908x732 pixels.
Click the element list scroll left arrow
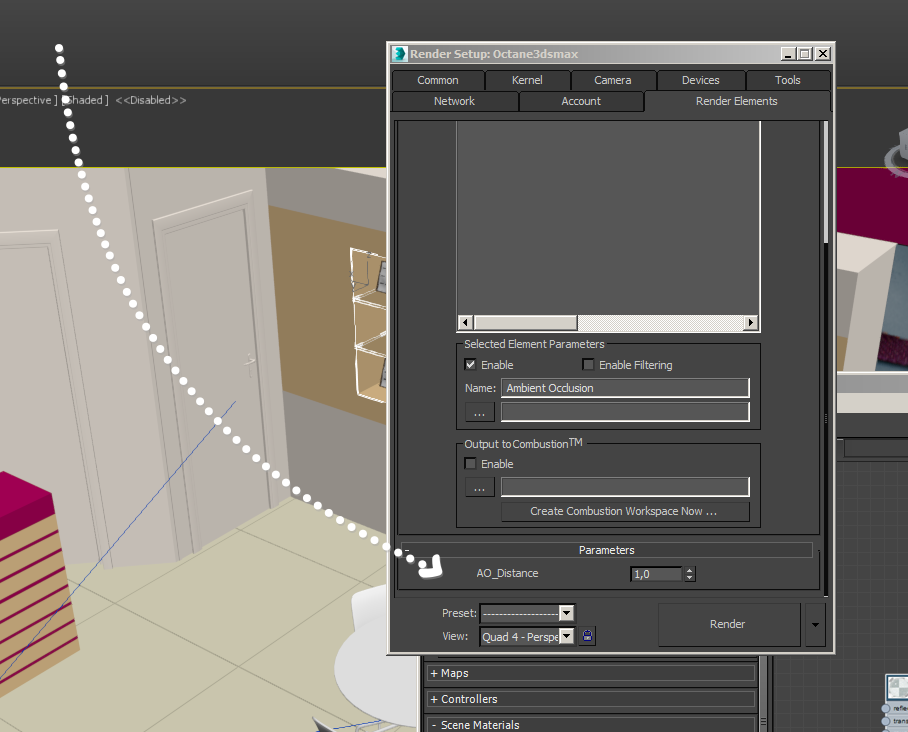465,322
